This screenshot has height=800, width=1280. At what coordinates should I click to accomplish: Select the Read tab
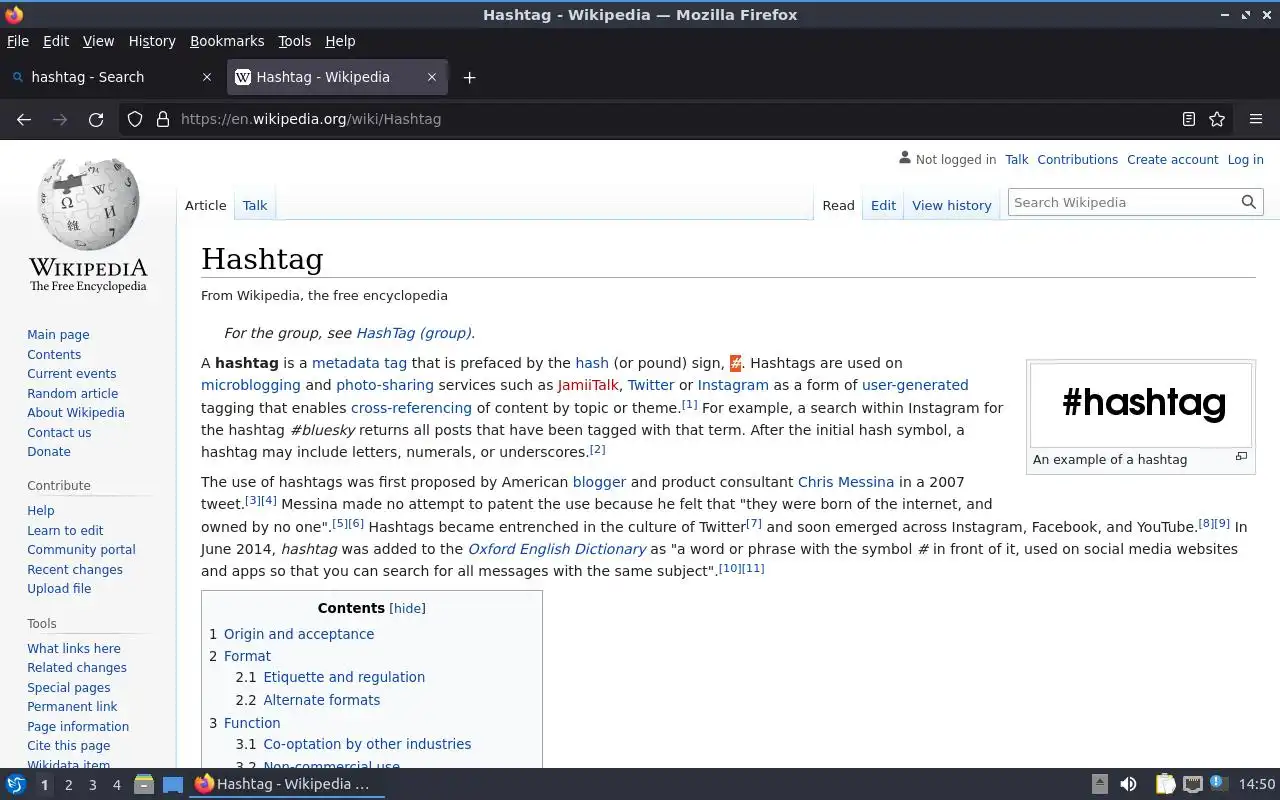[838, 205]
